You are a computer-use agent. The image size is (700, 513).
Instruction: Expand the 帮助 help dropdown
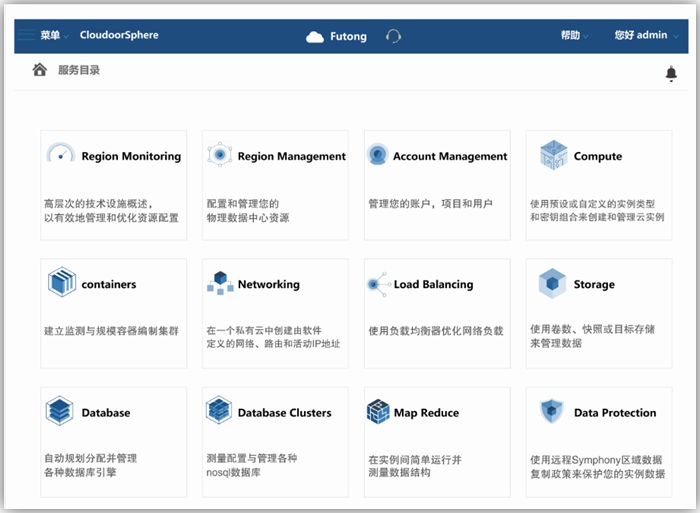(574, 35)
